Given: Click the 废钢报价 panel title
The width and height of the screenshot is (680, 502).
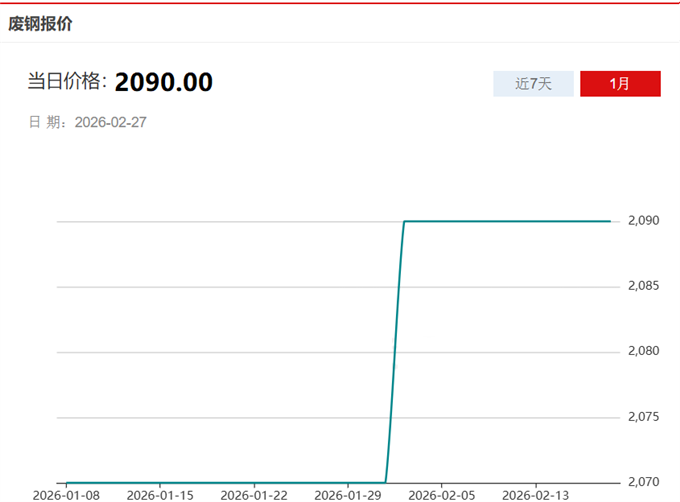Looking at the screenshot, I should tap(40, 23).
